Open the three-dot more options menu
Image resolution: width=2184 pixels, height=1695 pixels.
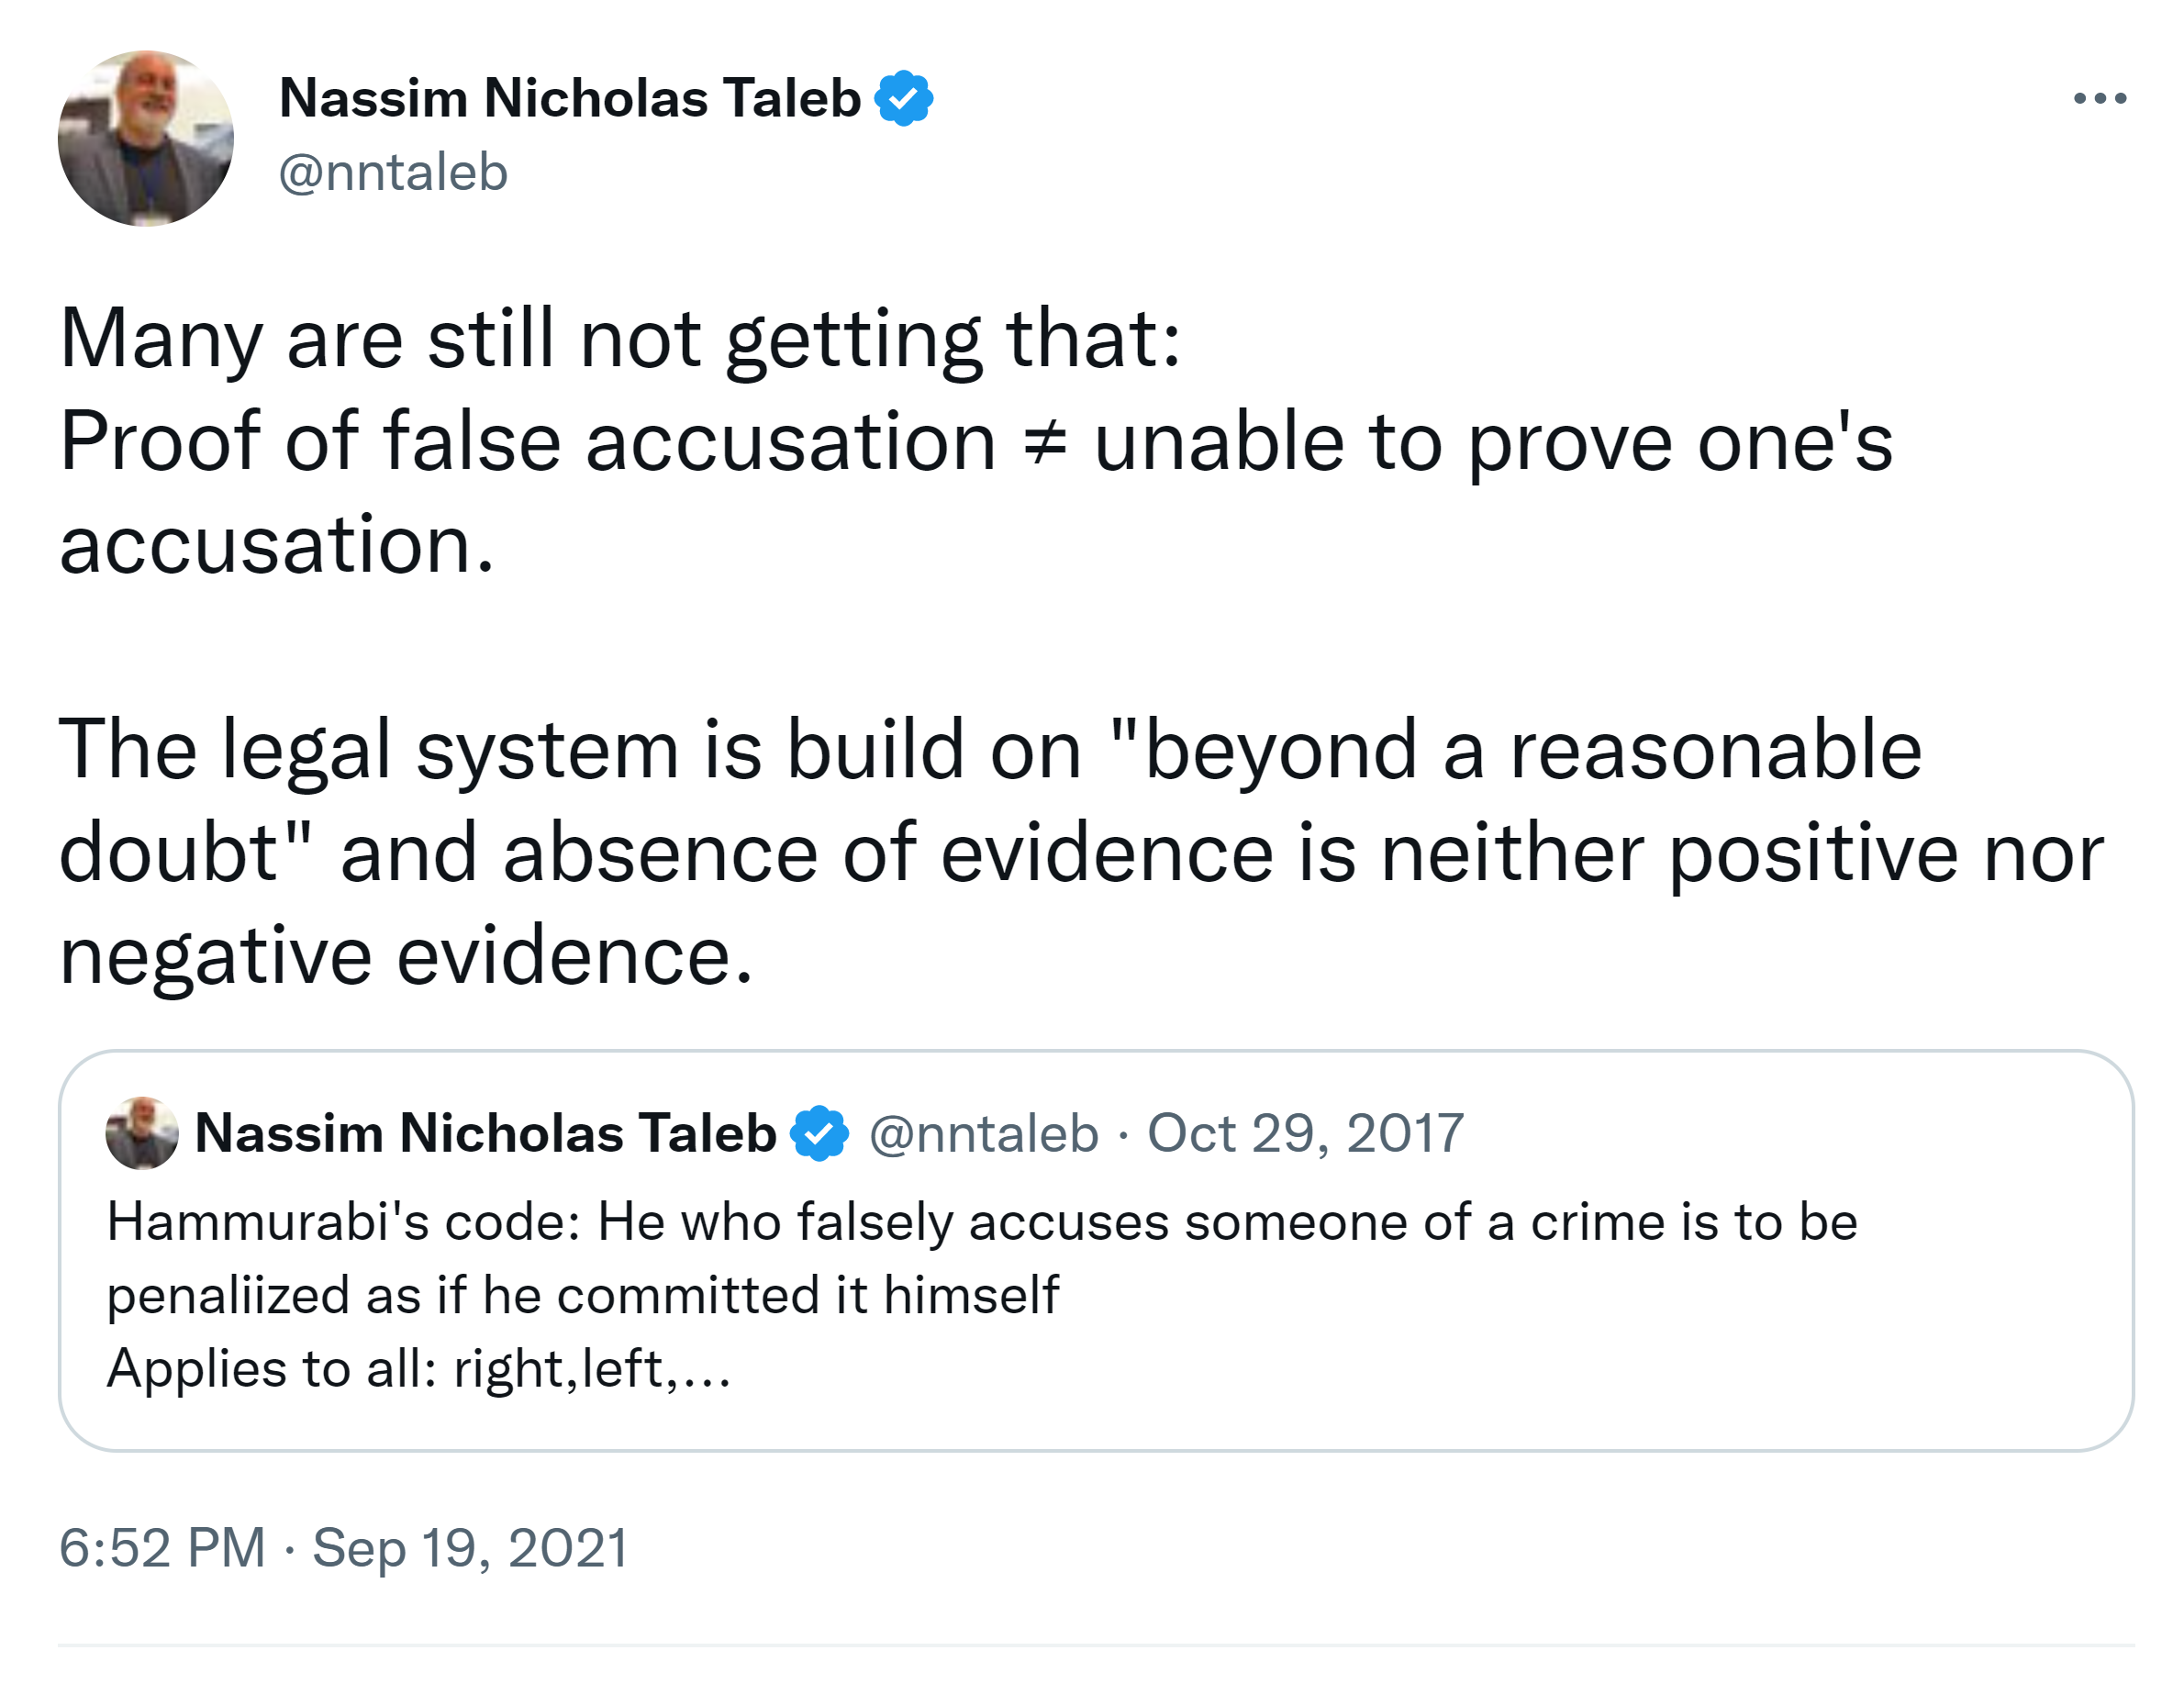(2098, 98)
